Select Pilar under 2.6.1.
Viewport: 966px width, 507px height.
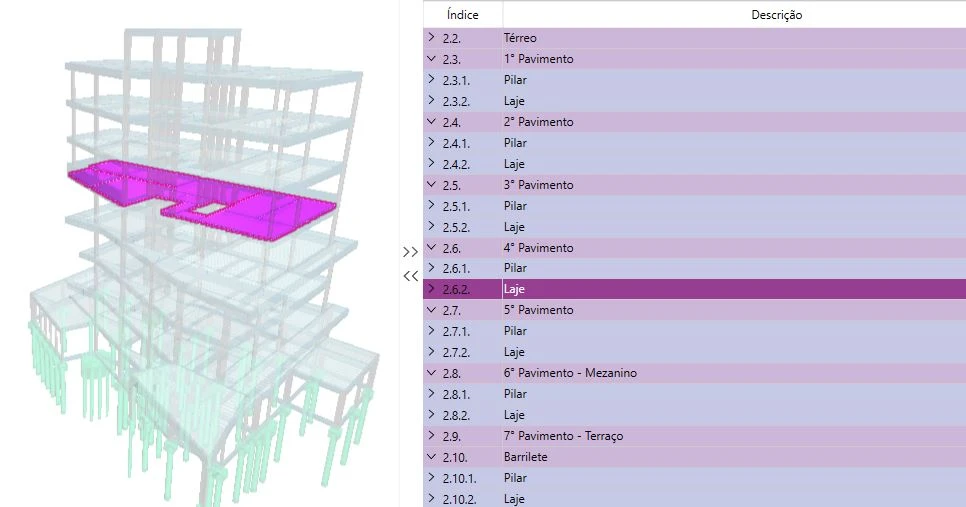(515, 268)
